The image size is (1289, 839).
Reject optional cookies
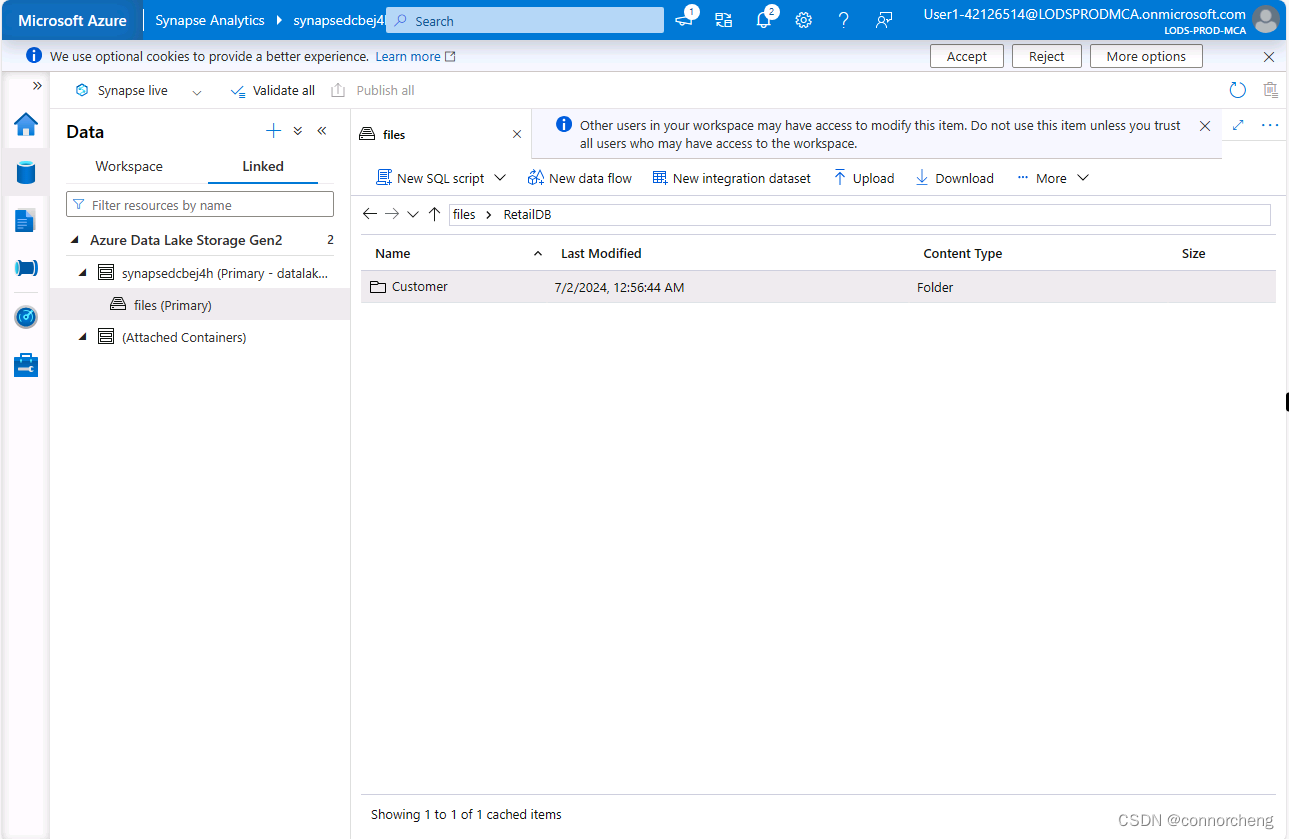(x=1047, y=56)
